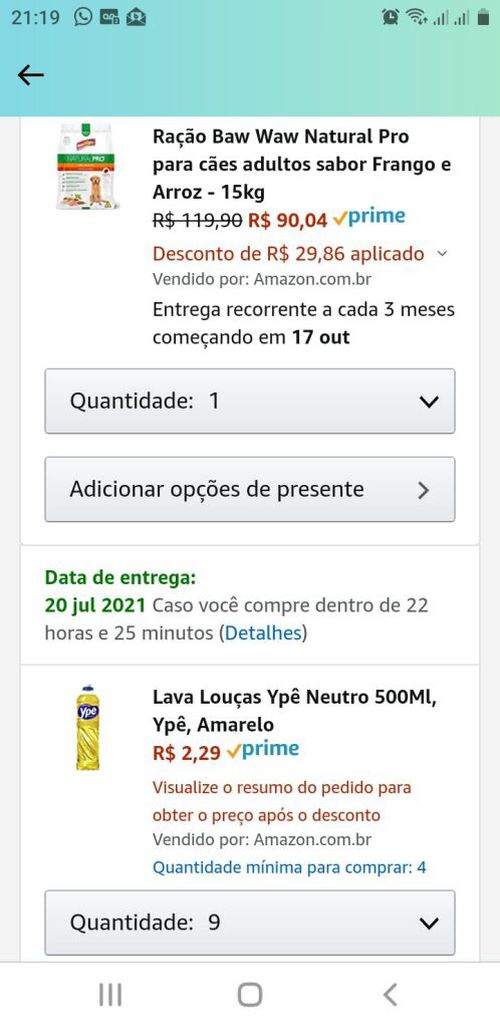Open the Ração Baw Waw Natural Pro title
The image size is (500, 1028).
click(x=302, y=165)
